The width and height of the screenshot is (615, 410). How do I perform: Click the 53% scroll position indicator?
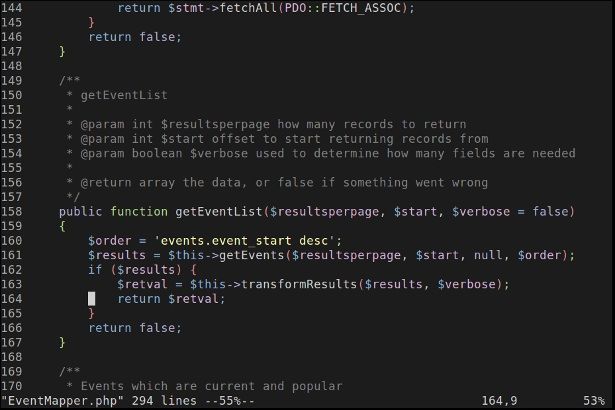click(x=594, y=401)
